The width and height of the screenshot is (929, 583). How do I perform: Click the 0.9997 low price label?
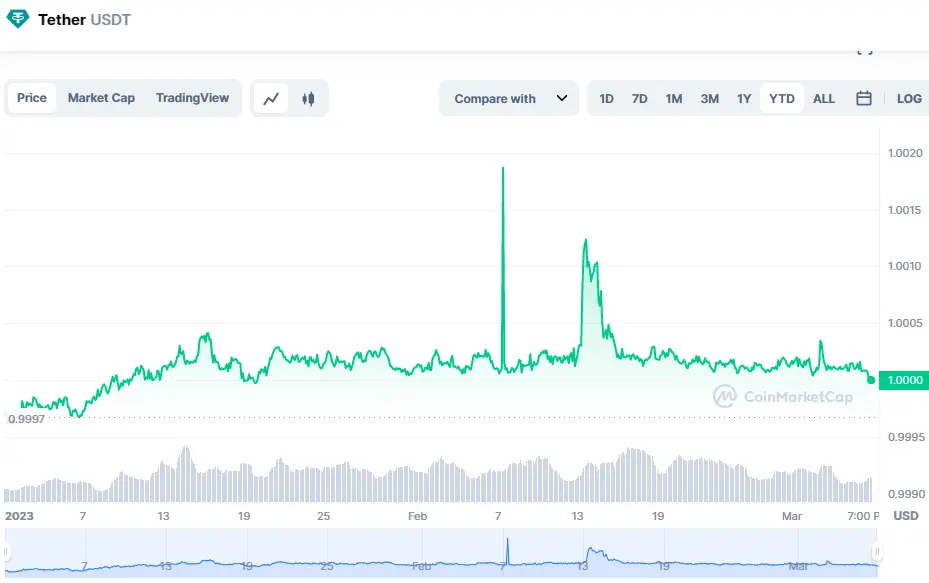click(x=26, y=419)
